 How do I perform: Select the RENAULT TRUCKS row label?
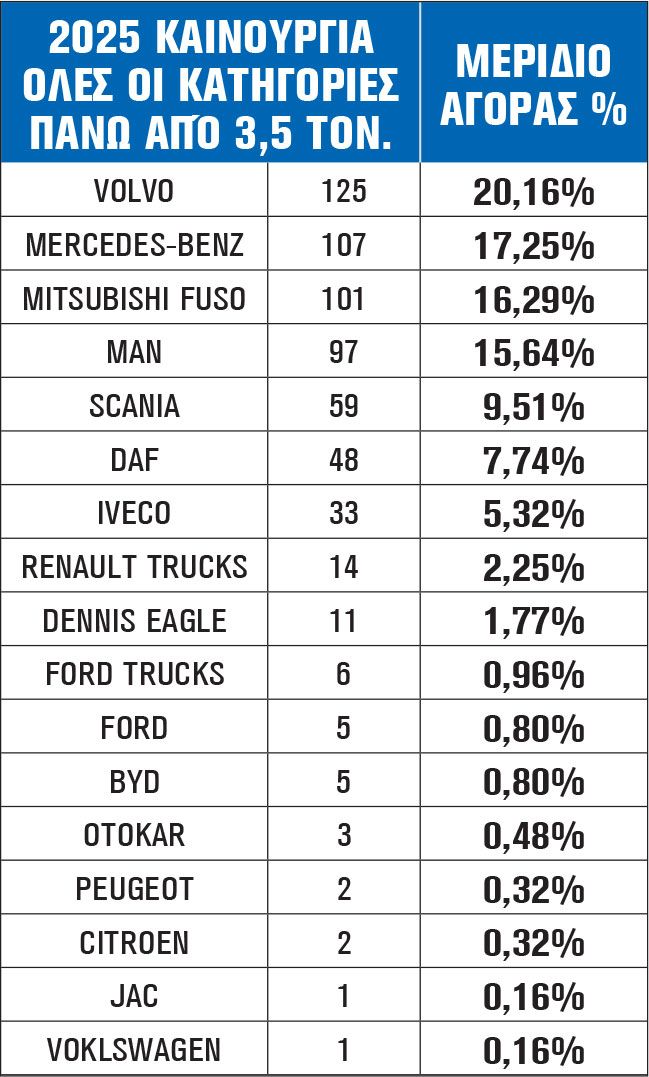(134, 567)
